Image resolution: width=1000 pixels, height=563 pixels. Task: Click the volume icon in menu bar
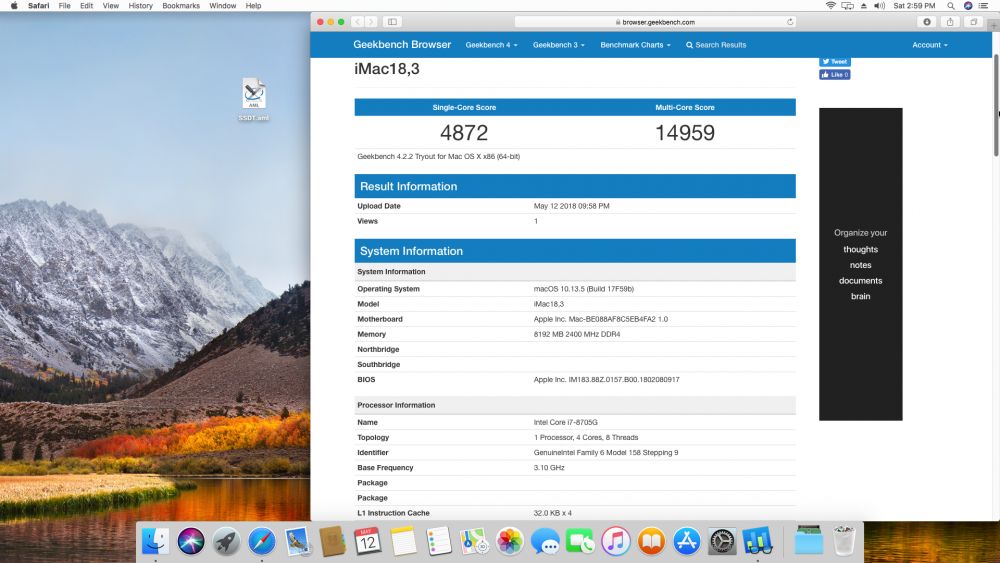pos(879,6)
